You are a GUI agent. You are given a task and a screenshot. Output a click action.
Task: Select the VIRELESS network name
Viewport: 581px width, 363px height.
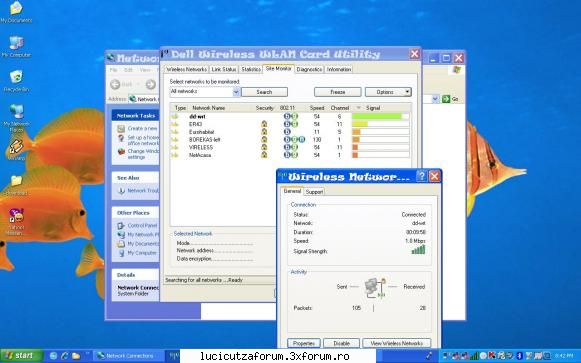(201, 147)
